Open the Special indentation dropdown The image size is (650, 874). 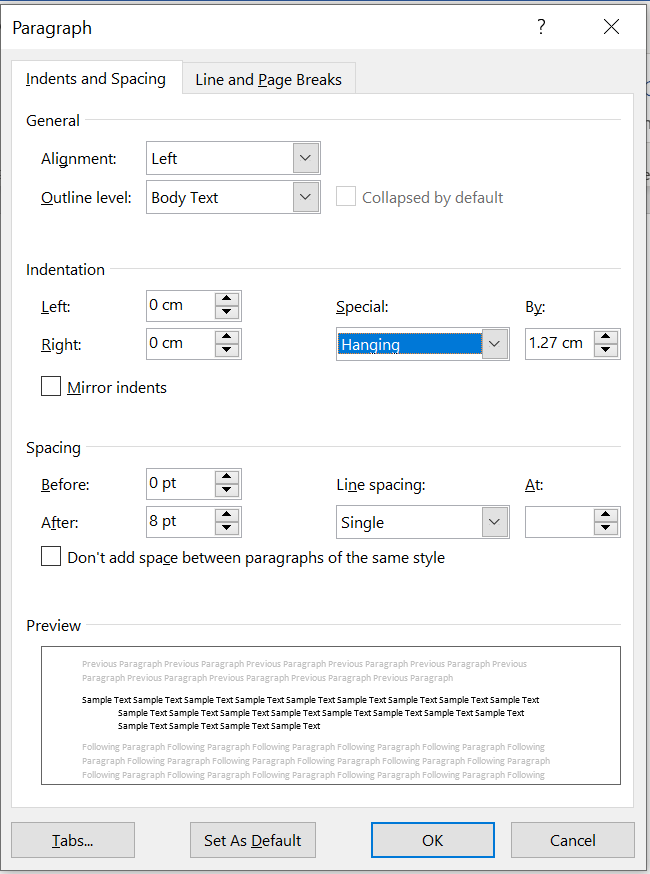(495, 343)
